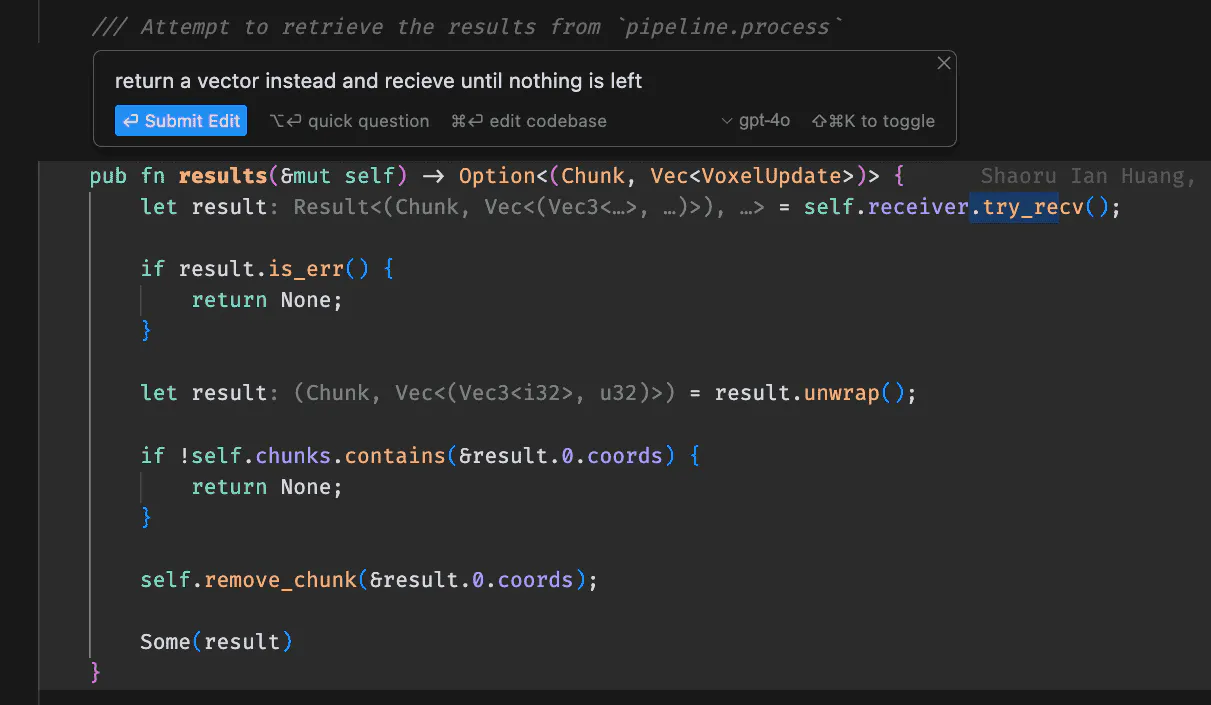Click the closing brace of results function

click(x=96, y=672)
